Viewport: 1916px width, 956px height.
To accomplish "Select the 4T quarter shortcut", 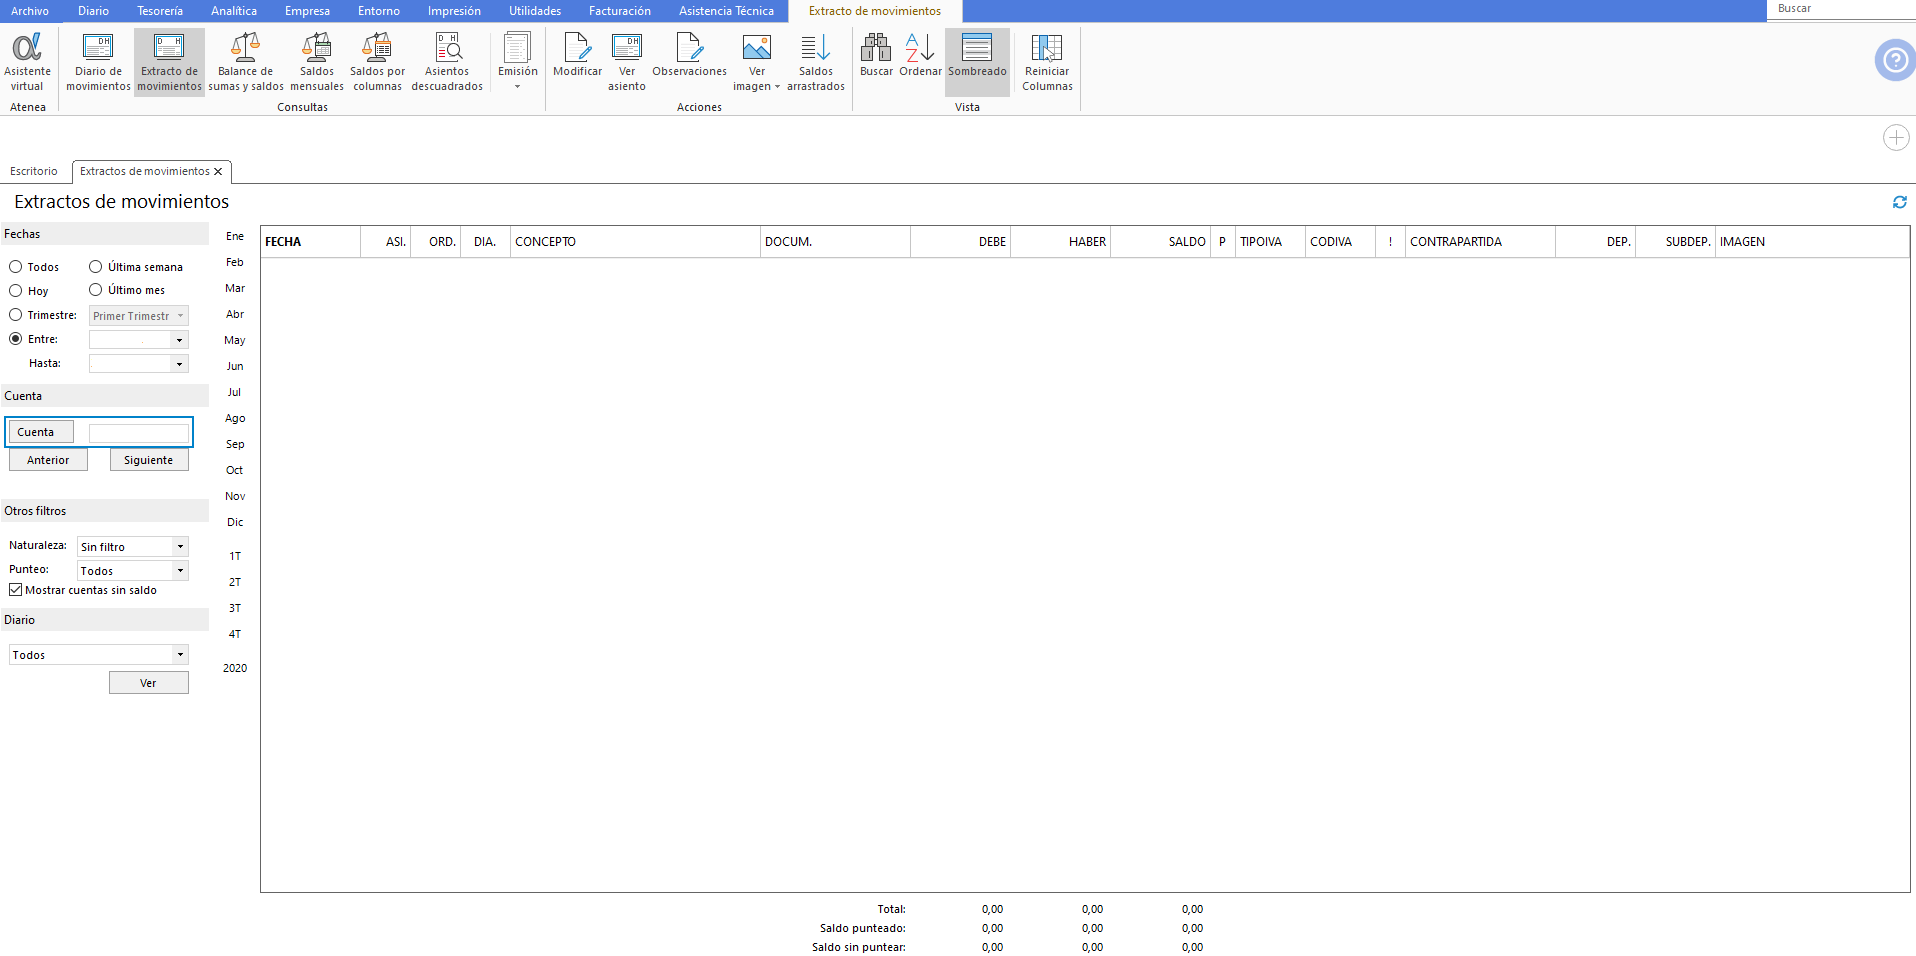I will tap(235, 635).
